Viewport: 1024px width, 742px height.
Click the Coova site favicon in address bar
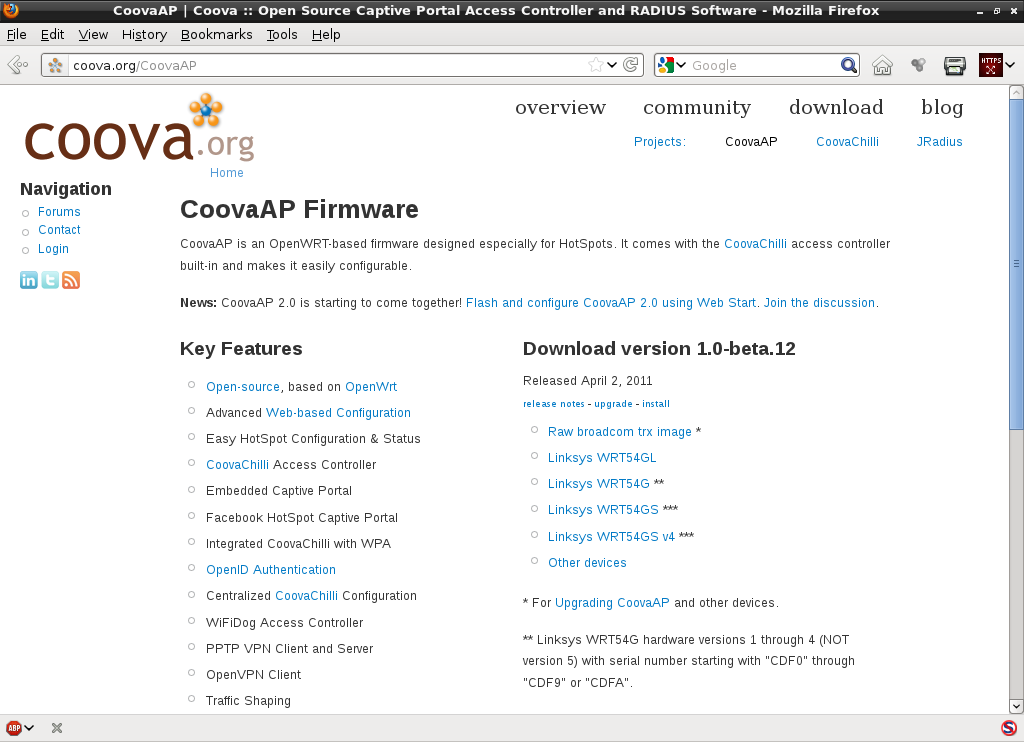point(56,65)
